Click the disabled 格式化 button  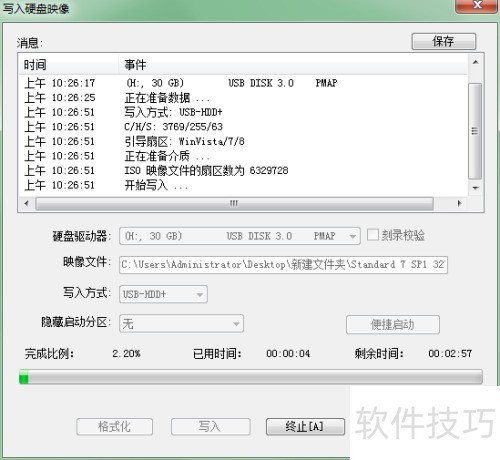pos(114,427)
